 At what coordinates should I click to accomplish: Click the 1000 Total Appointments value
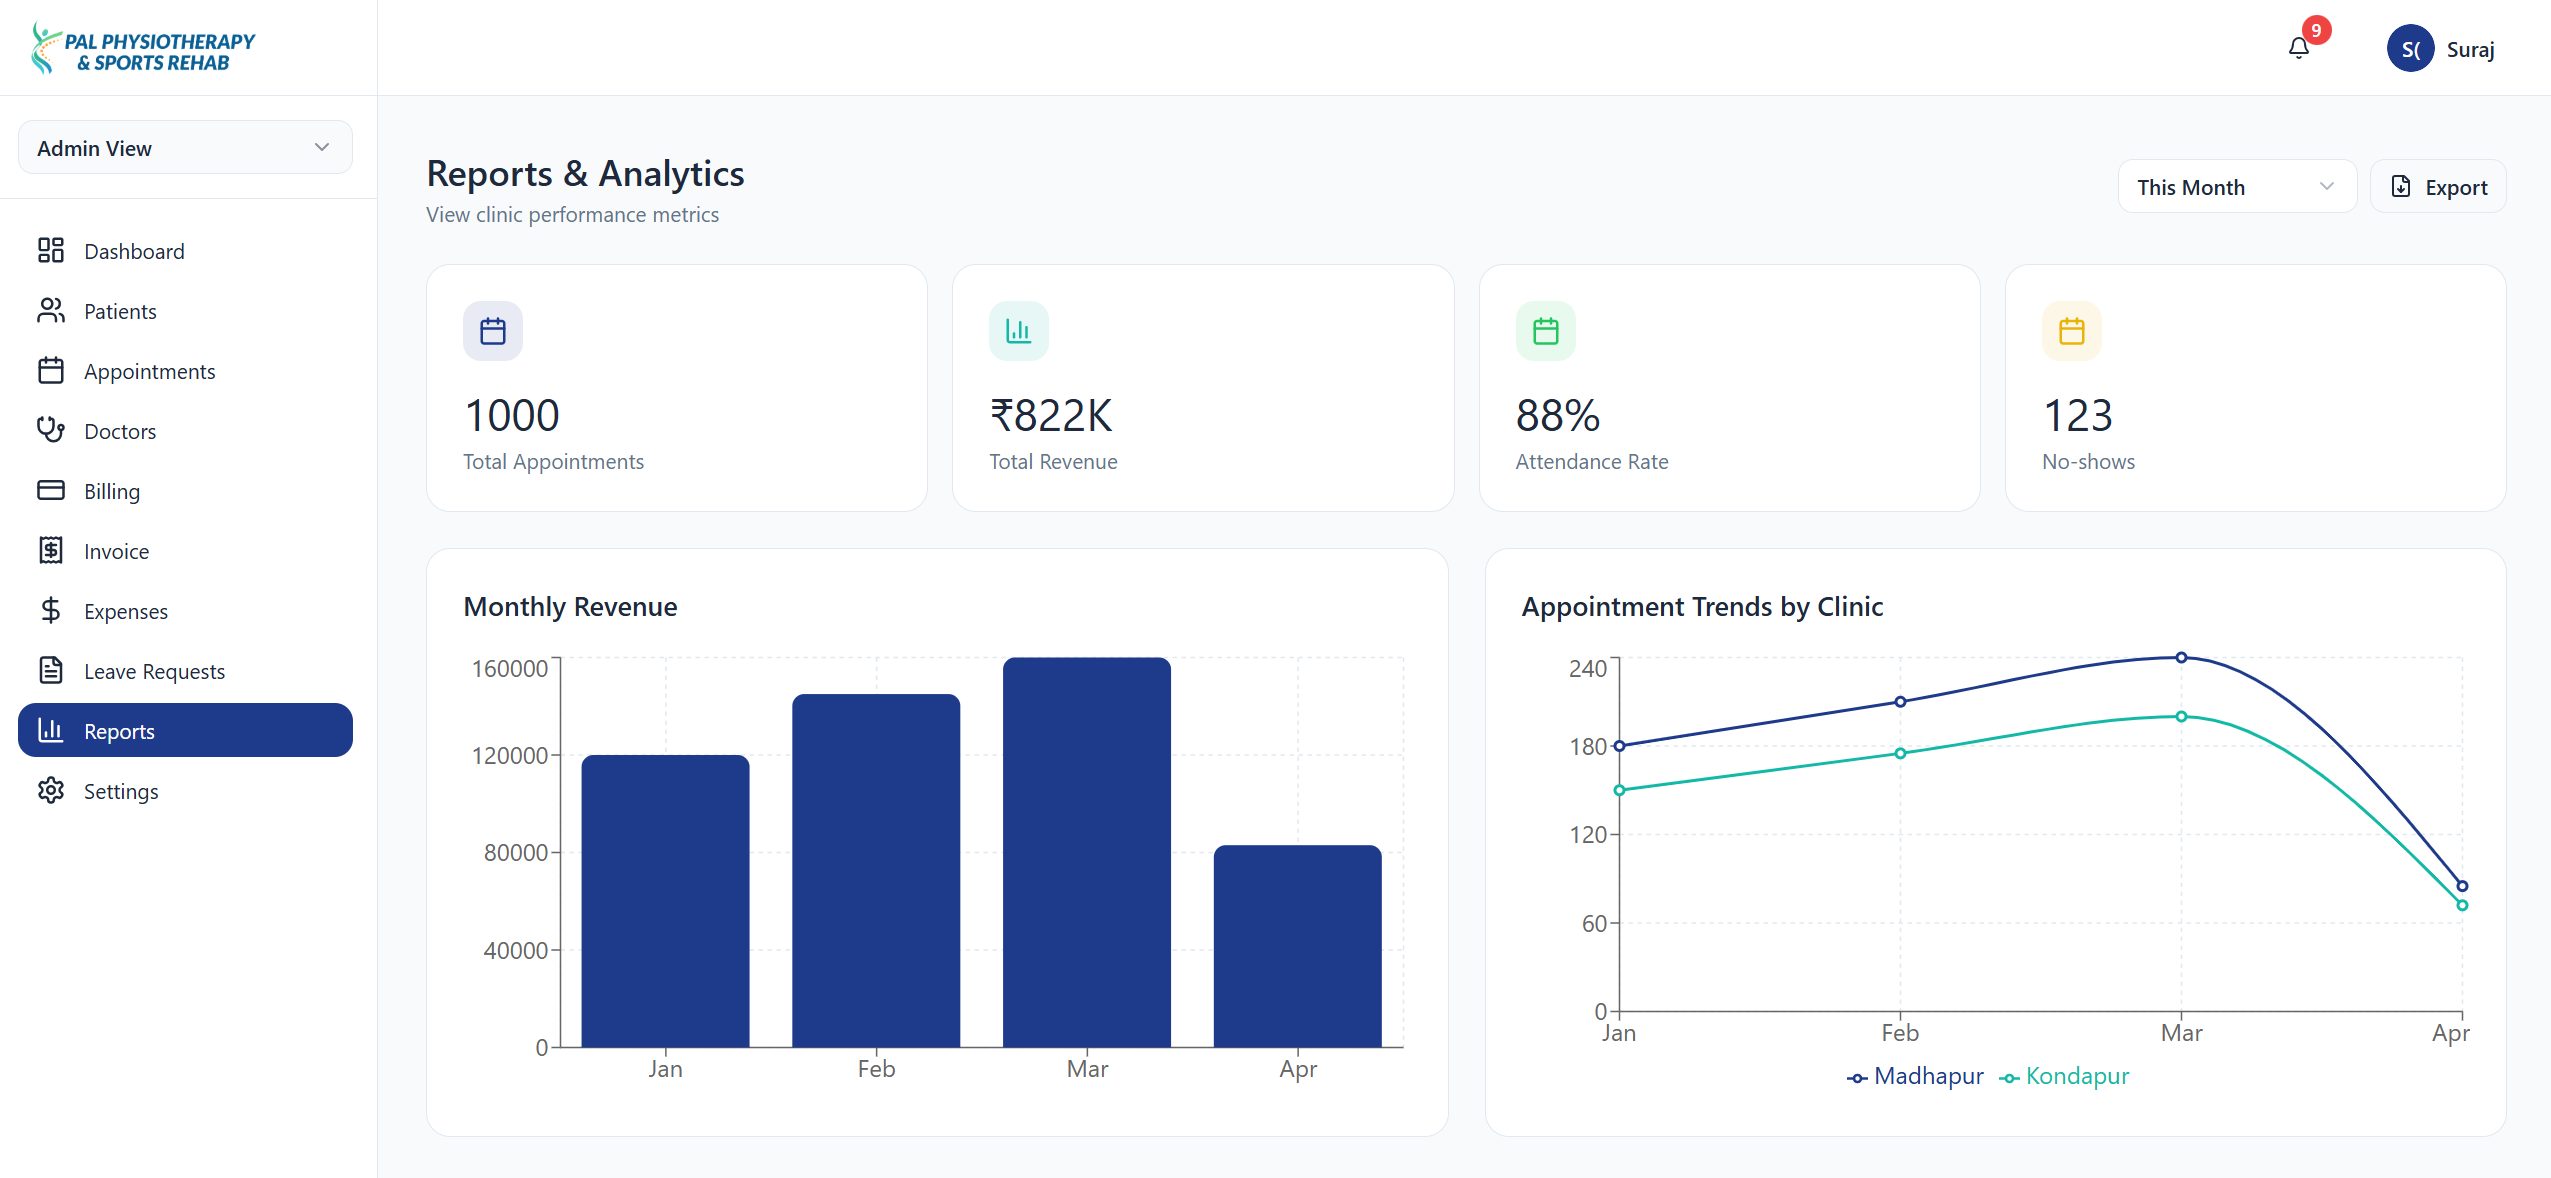click(x=512, y=415)
